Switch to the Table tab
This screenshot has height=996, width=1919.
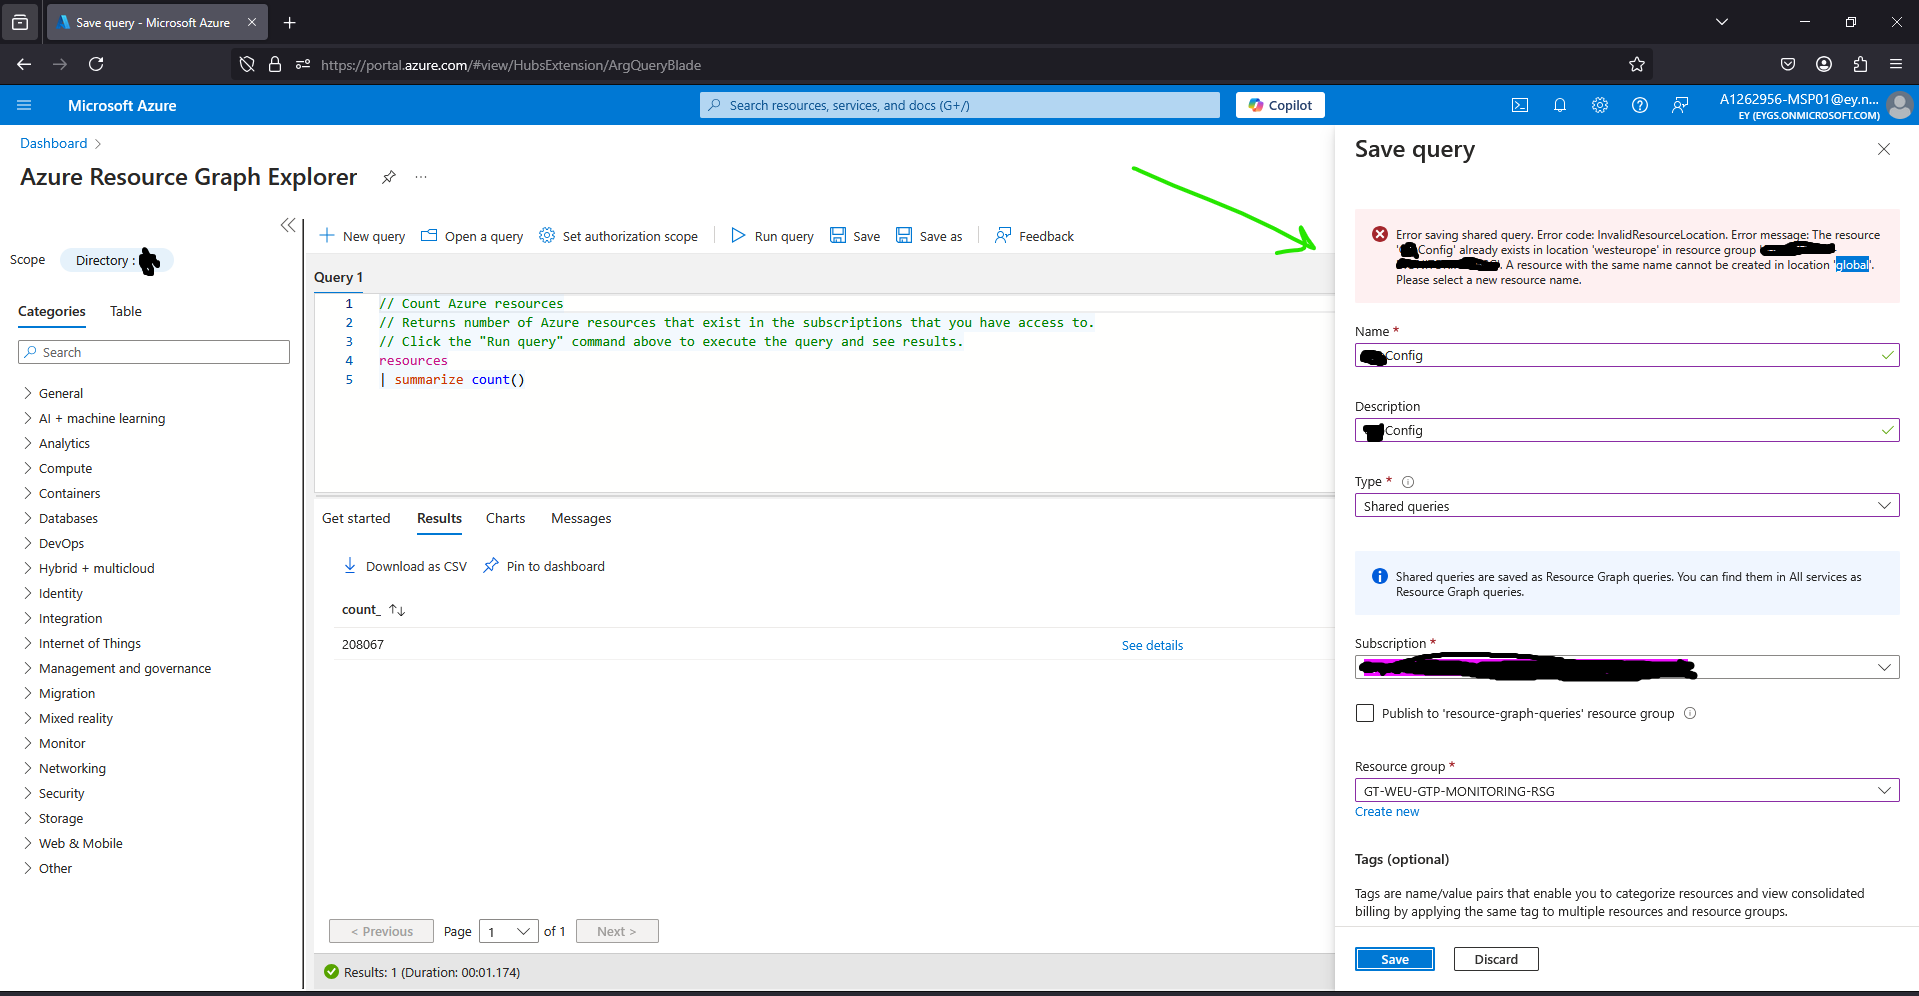[126, 311]
